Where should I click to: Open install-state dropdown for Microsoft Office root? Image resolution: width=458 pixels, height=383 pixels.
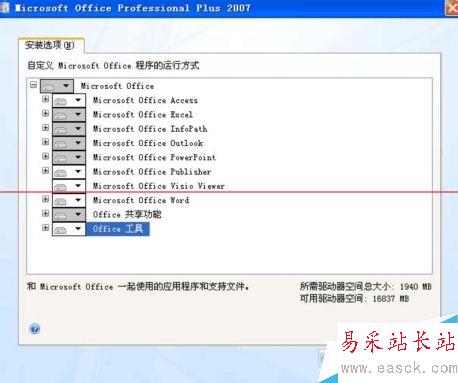(57, 86)
